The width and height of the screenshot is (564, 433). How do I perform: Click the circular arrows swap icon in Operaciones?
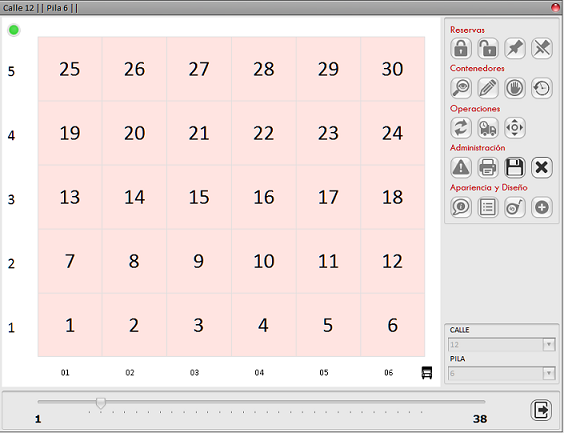point(461,128)
